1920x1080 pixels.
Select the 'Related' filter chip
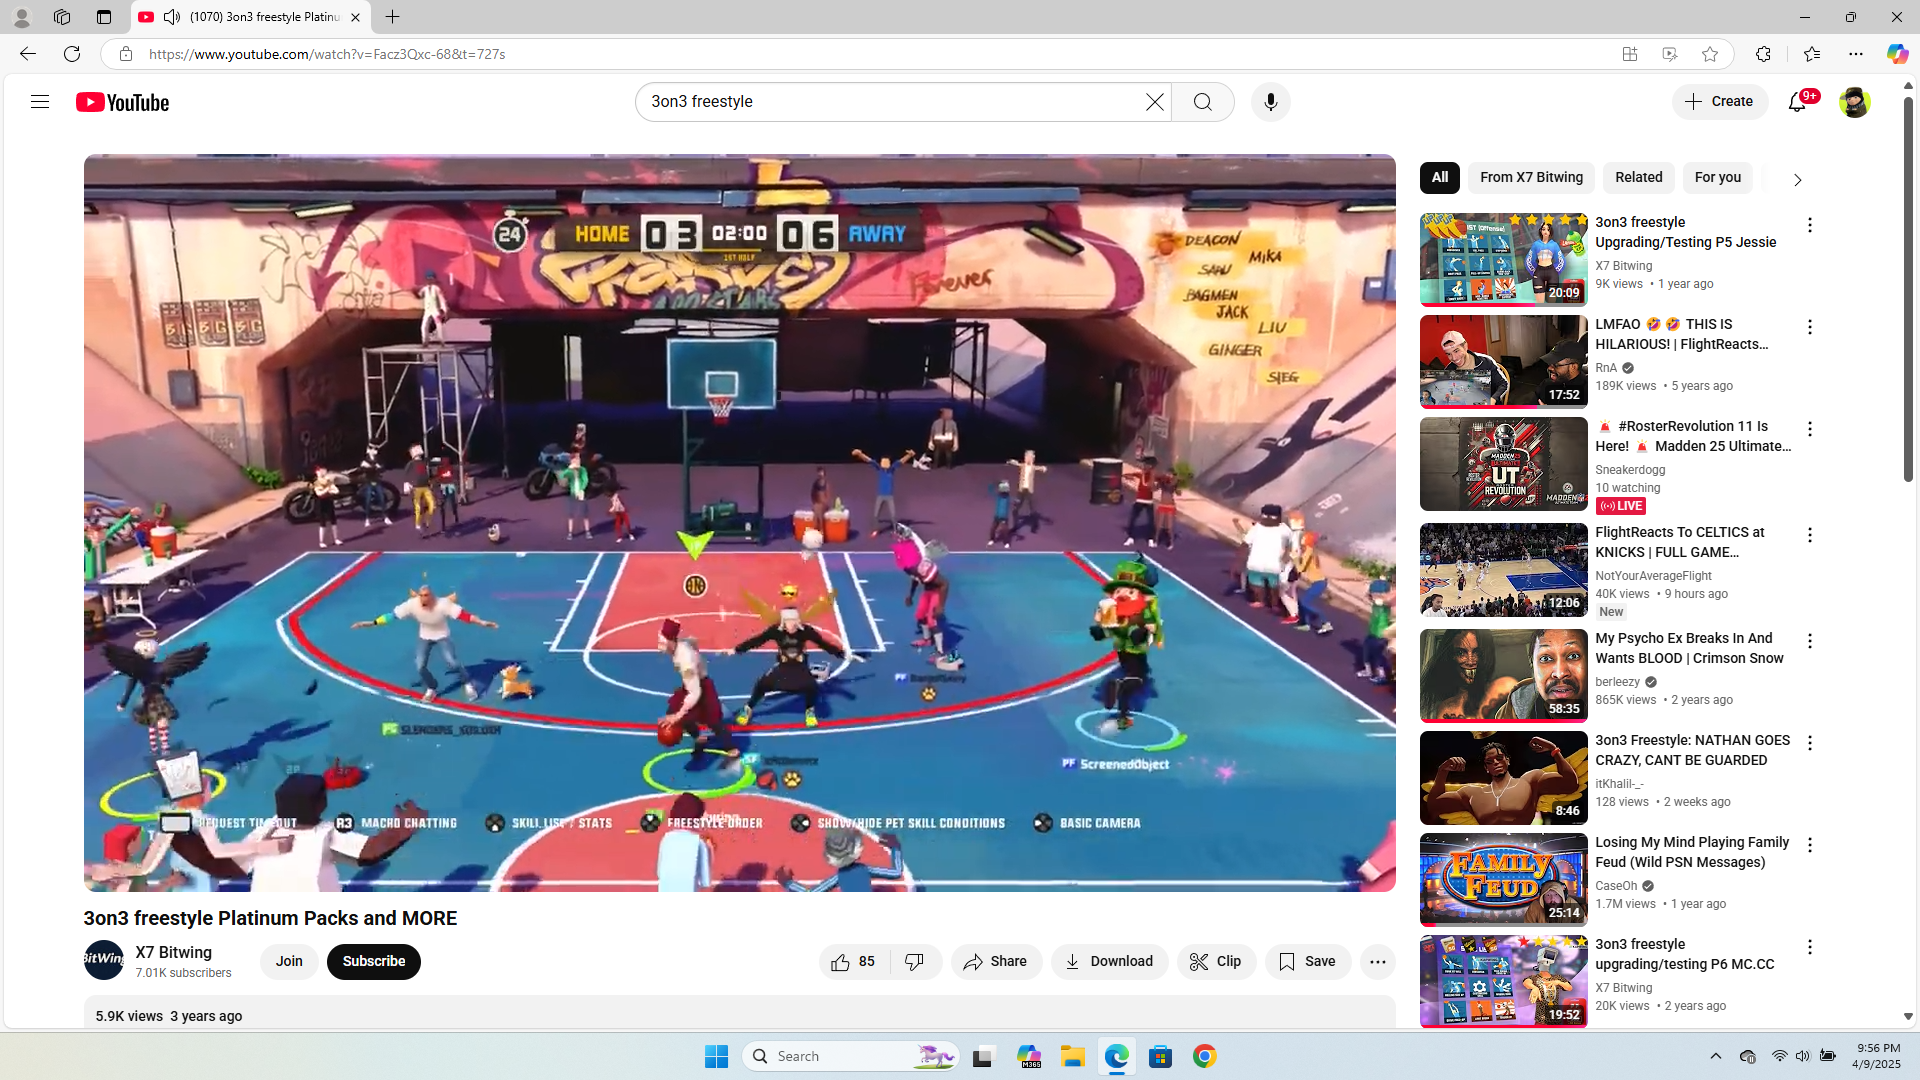1638,178
